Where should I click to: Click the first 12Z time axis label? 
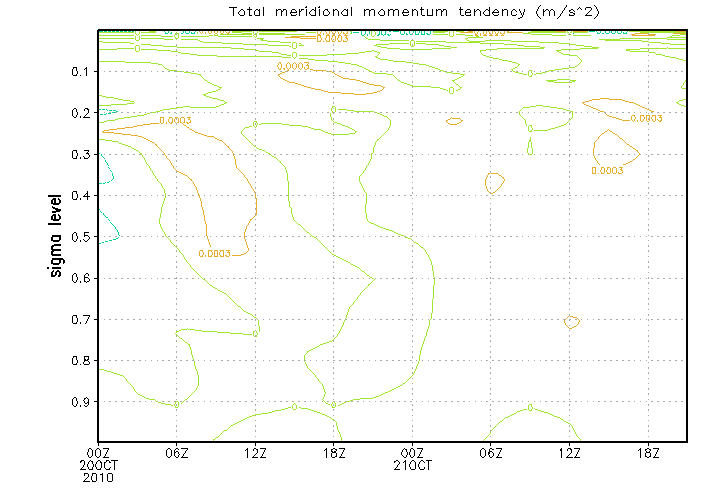pos(255,454)
